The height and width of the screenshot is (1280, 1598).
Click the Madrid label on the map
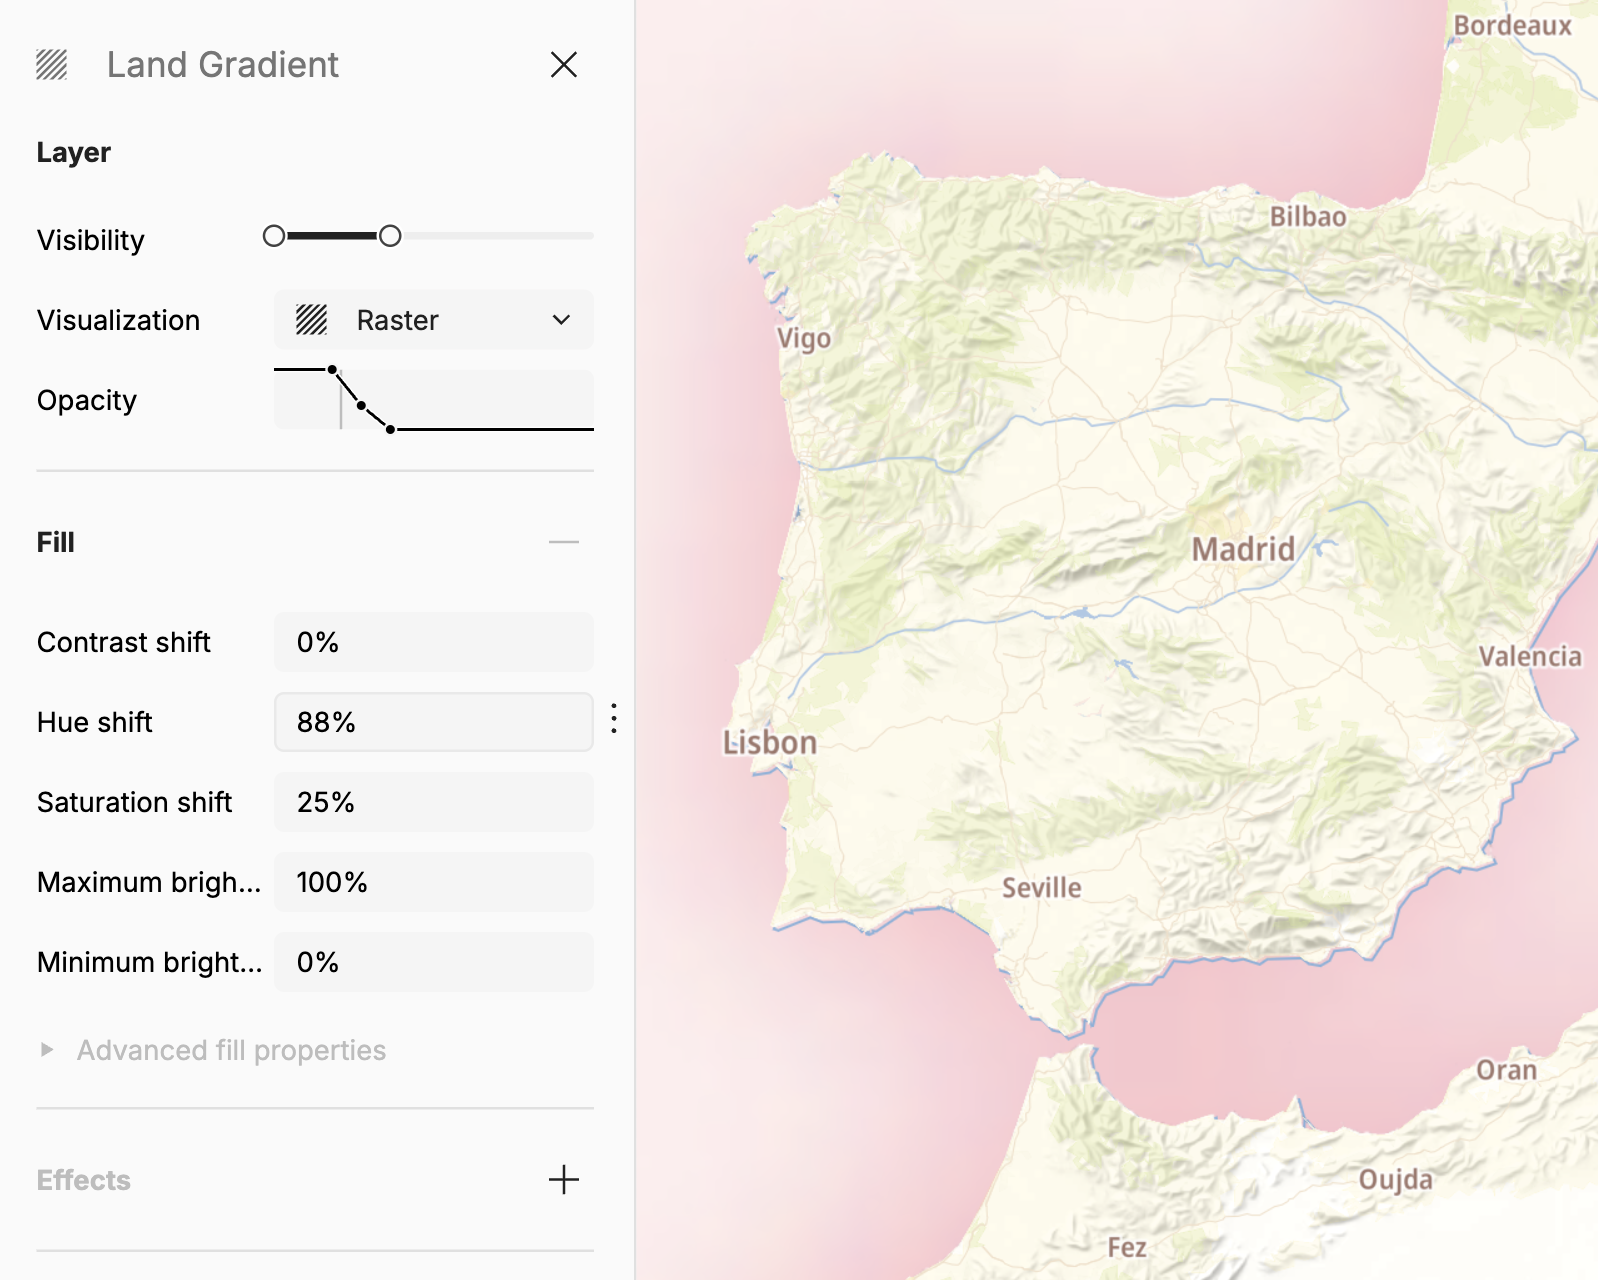pos(1243,549)
